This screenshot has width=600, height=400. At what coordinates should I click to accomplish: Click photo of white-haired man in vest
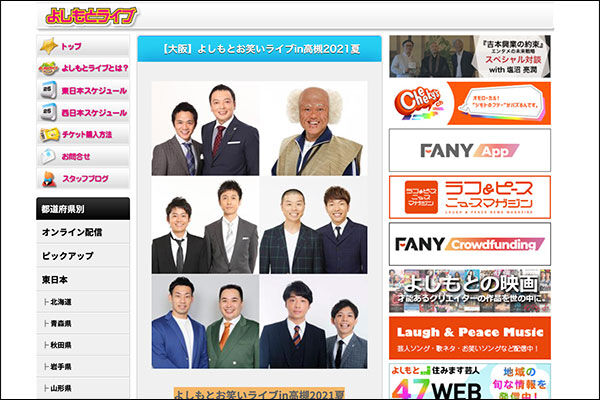[313, 128]
